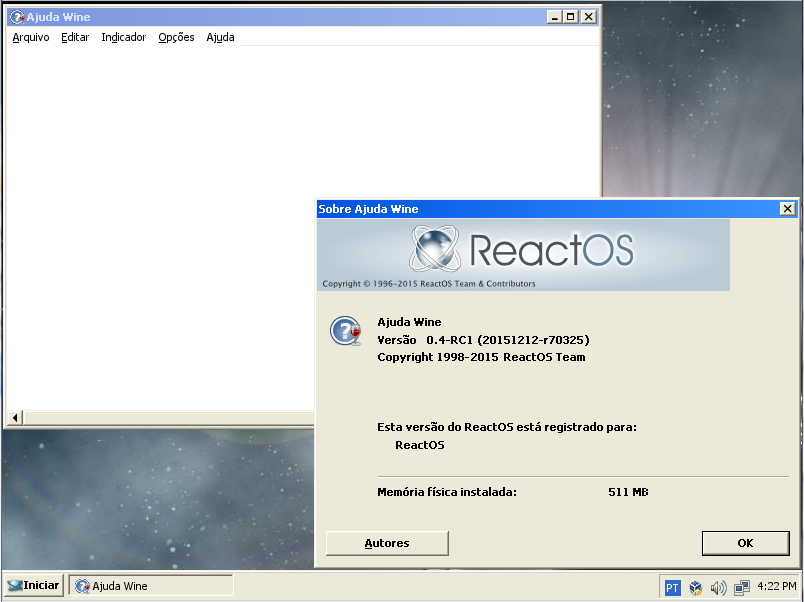
Task: Select the PT keyboard layout indicator
Action: pos(672,587)
